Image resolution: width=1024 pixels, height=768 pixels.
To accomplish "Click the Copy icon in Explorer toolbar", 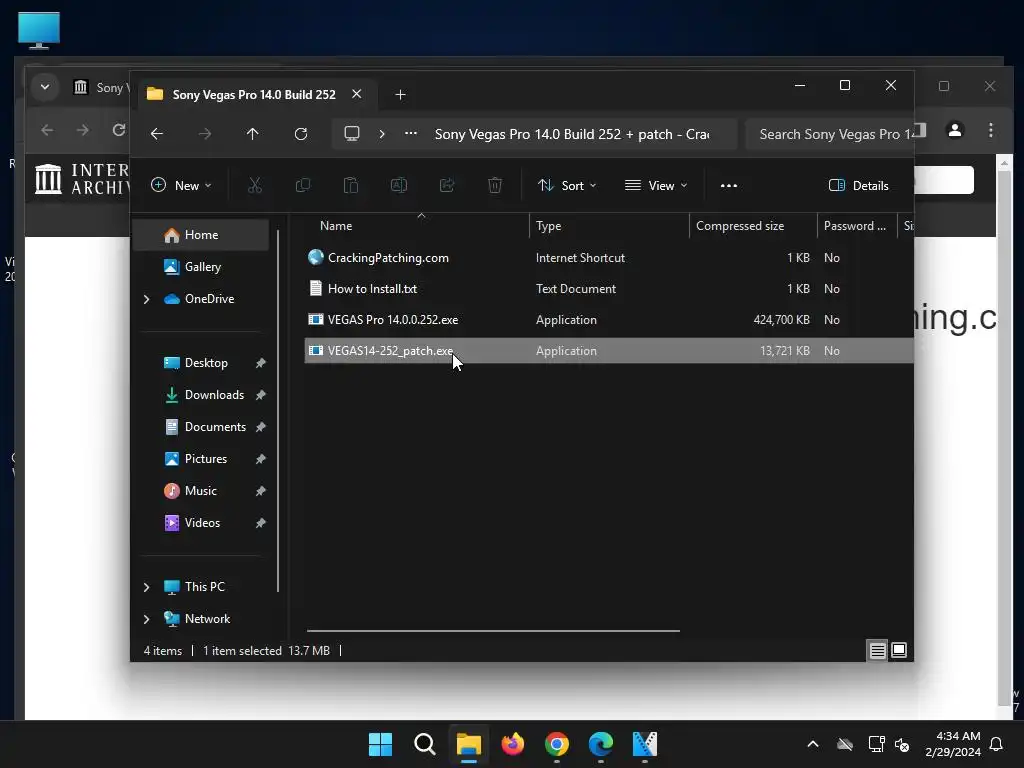I will tap(302, 185).
